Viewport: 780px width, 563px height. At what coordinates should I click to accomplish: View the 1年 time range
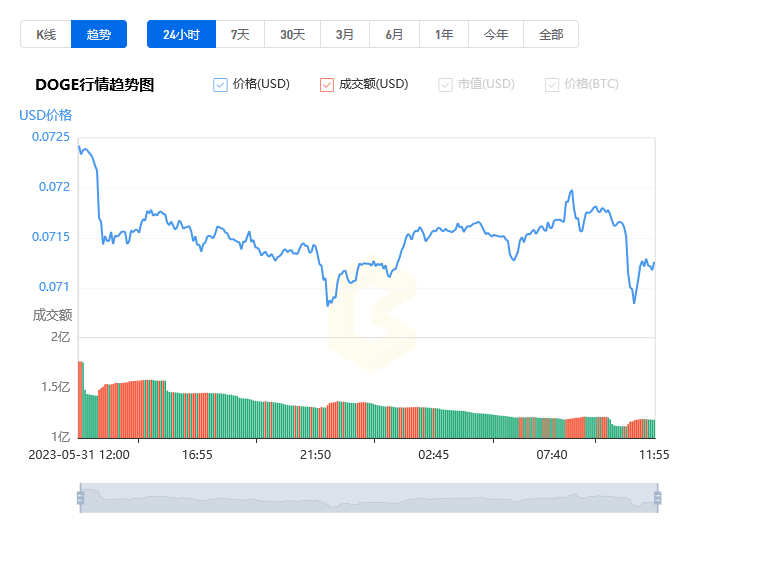coord(444,34)
